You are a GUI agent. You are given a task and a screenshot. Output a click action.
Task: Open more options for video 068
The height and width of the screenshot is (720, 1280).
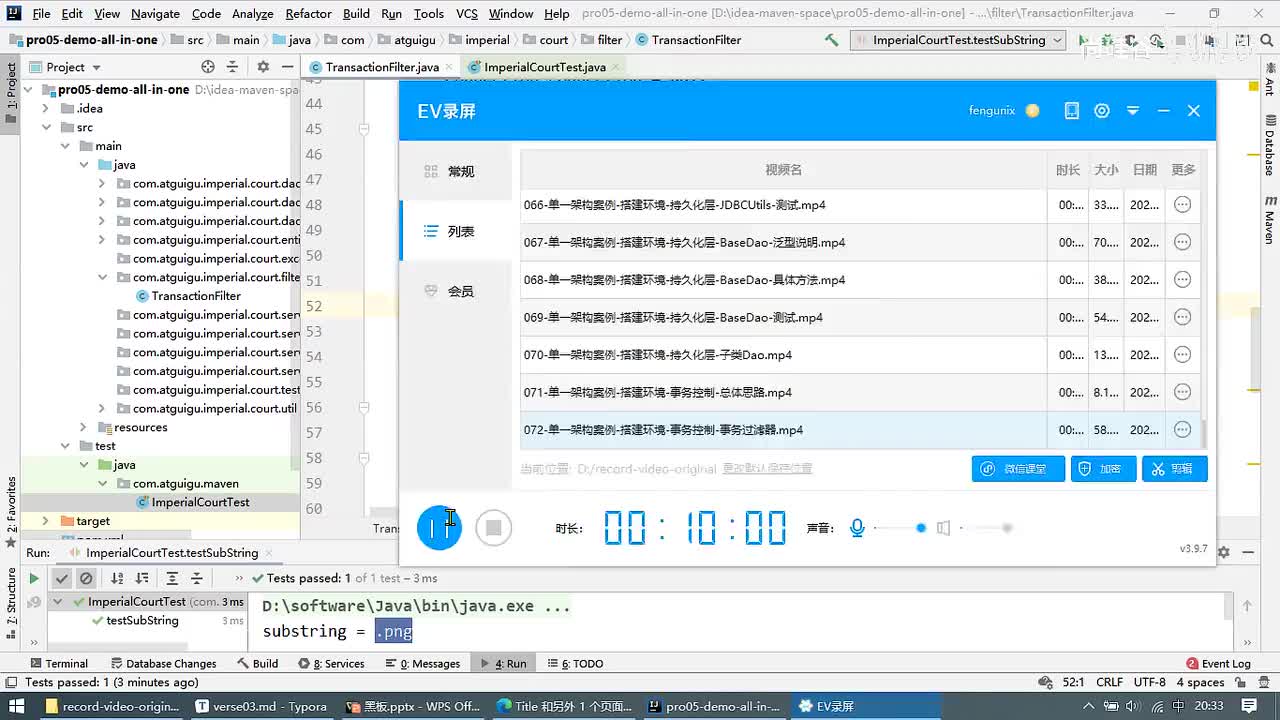(x=1182, y=280)
